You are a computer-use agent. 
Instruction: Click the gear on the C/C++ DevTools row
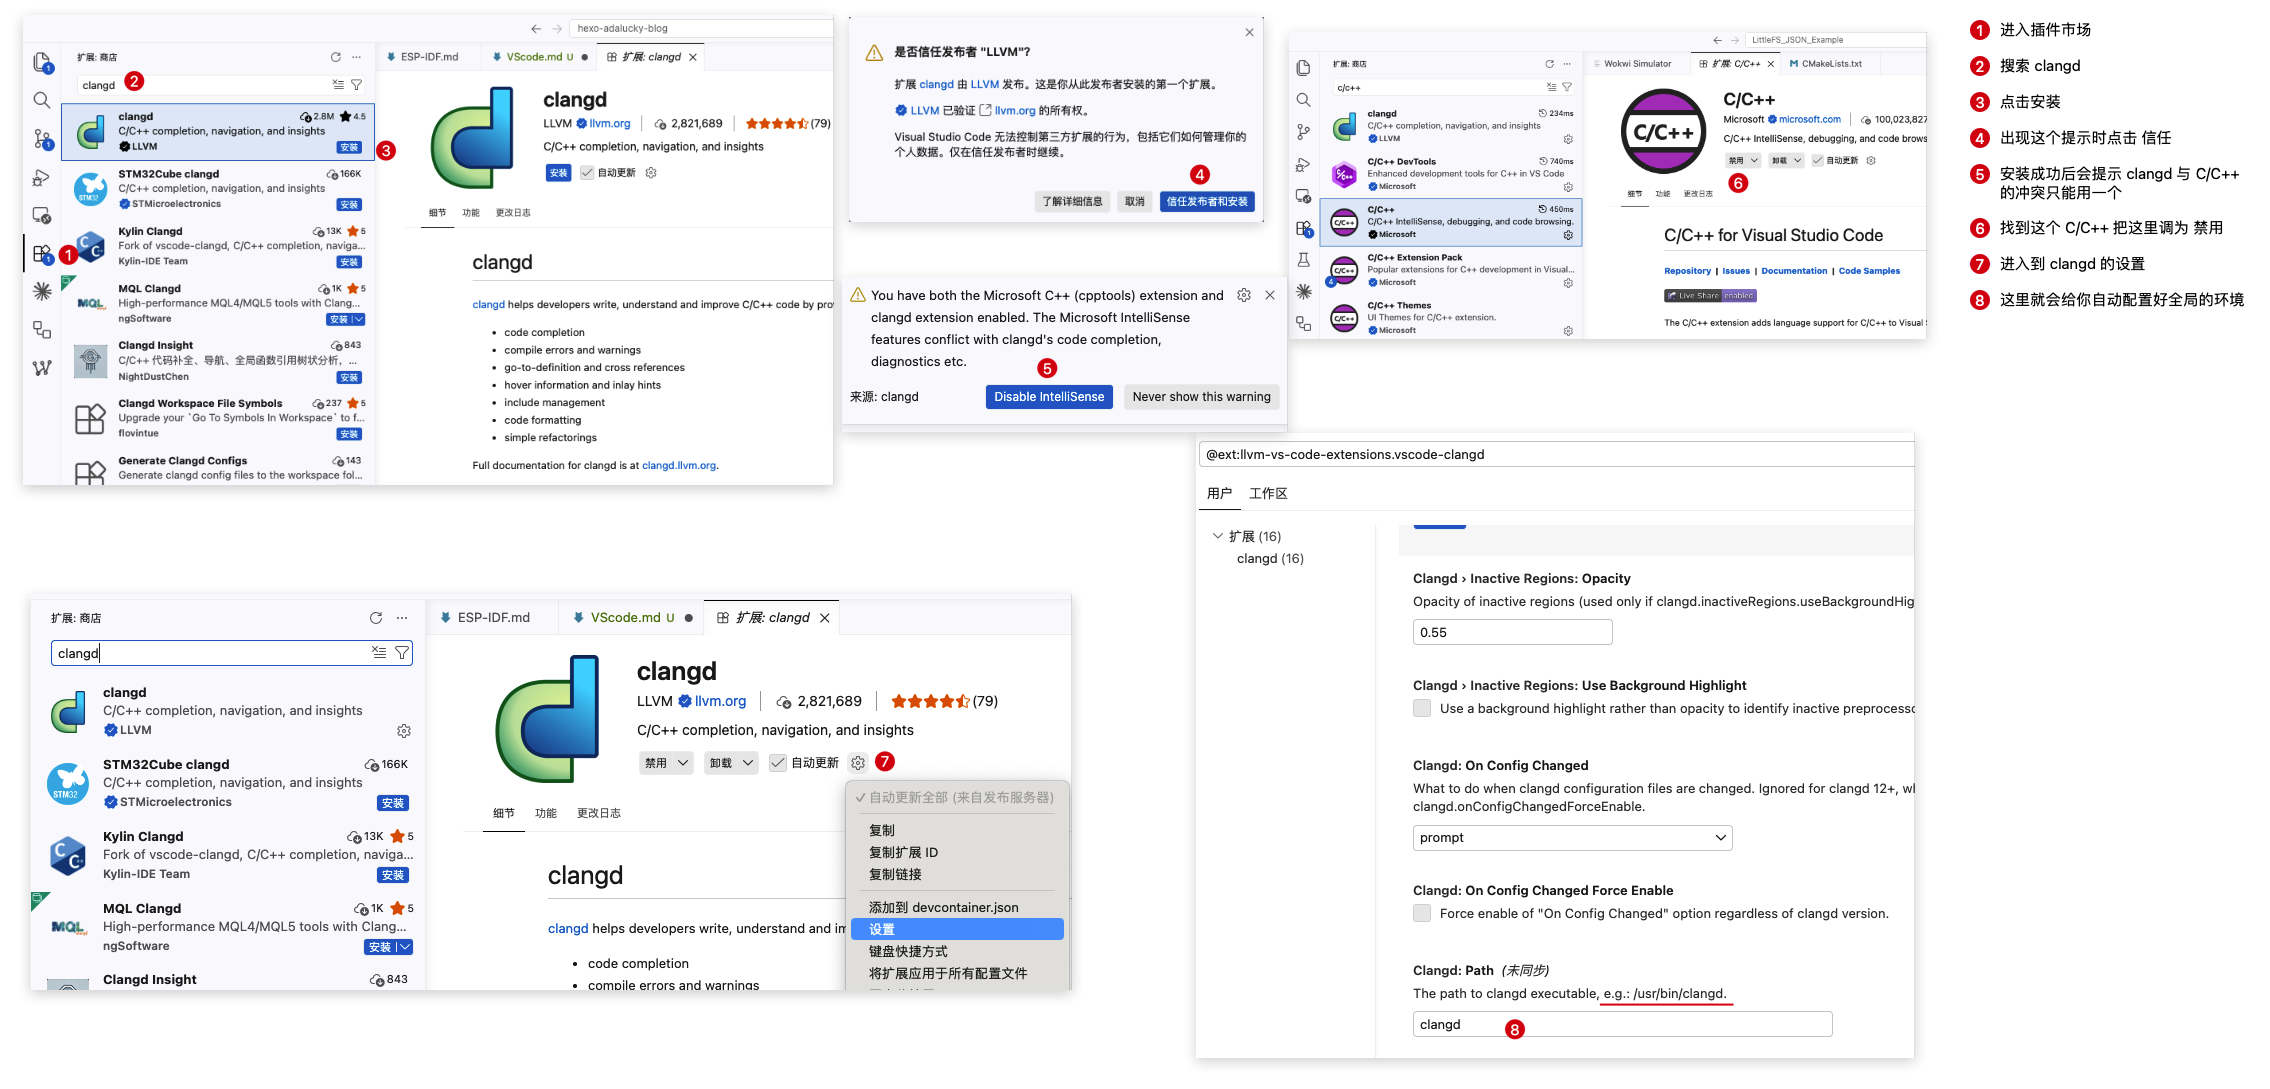pyautogui.click(x=1568, y=187)
